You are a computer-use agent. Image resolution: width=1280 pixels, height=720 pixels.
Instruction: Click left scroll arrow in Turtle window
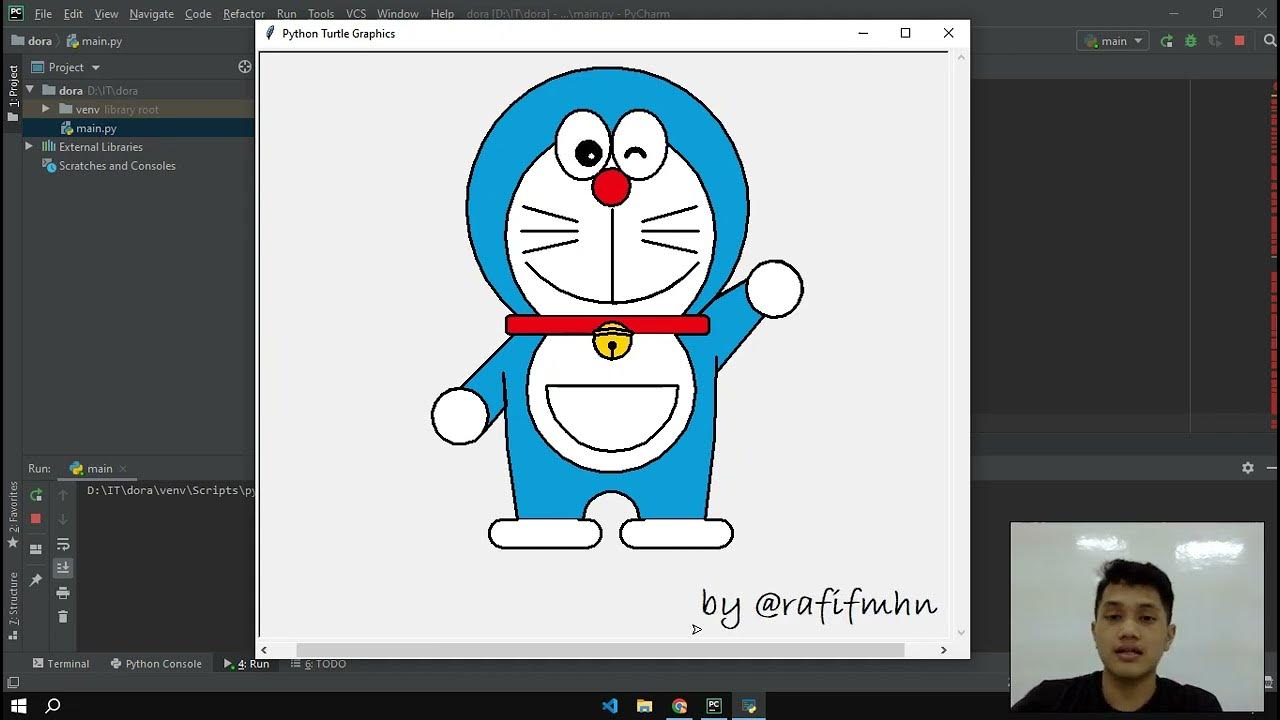pos(264,650)
